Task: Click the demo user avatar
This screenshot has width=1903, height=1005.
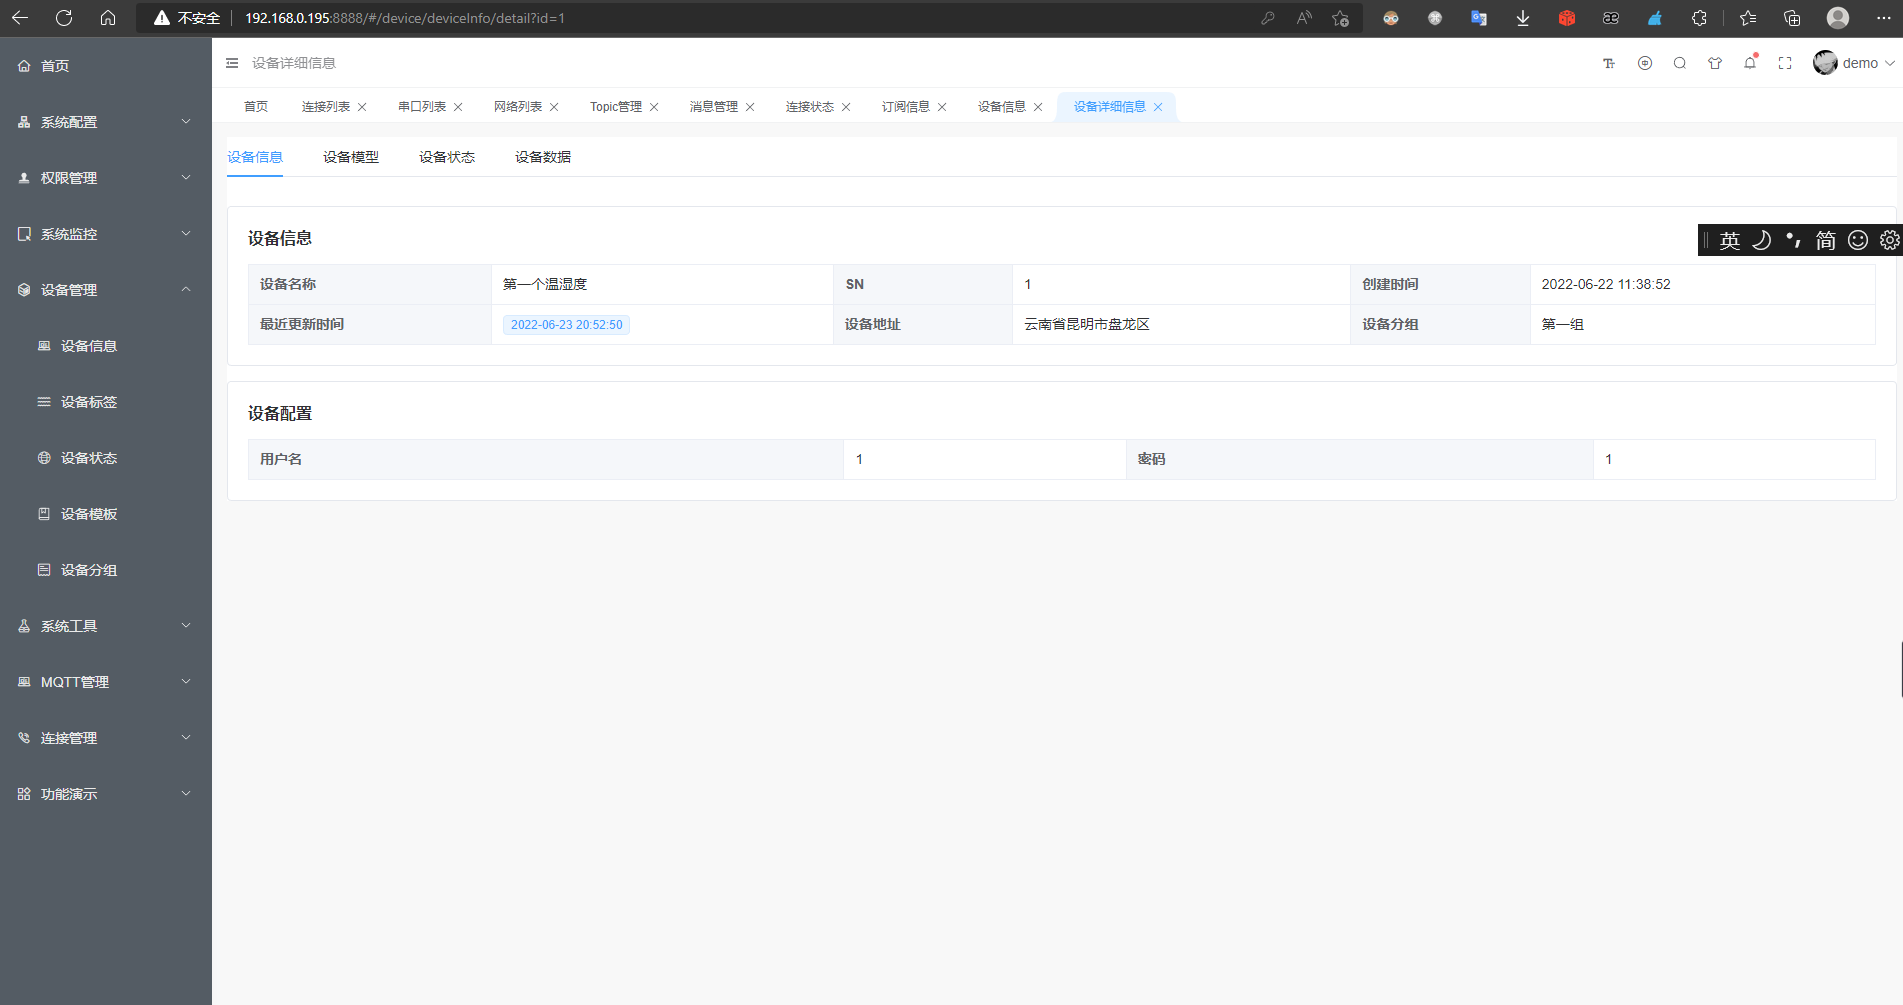Action: coord(1825,63)
